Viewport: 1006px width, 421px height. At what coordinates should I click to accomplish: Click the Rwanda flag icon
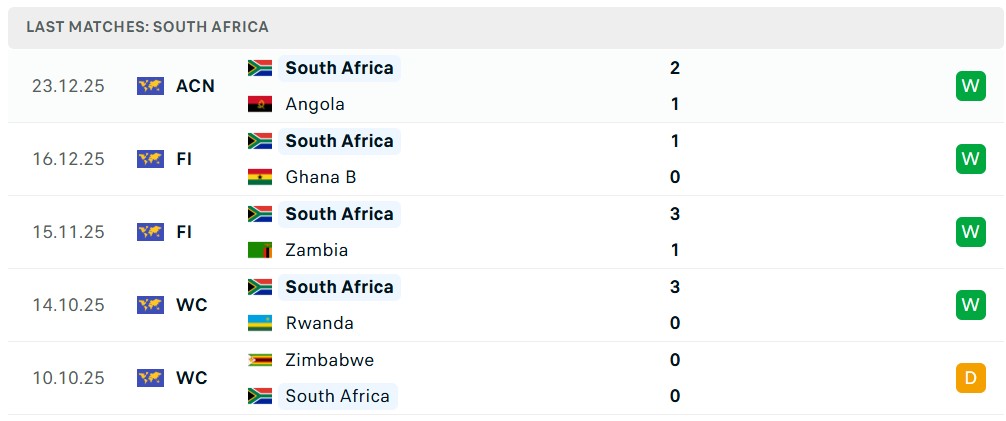pyautogui.click(x=260, y=323)
